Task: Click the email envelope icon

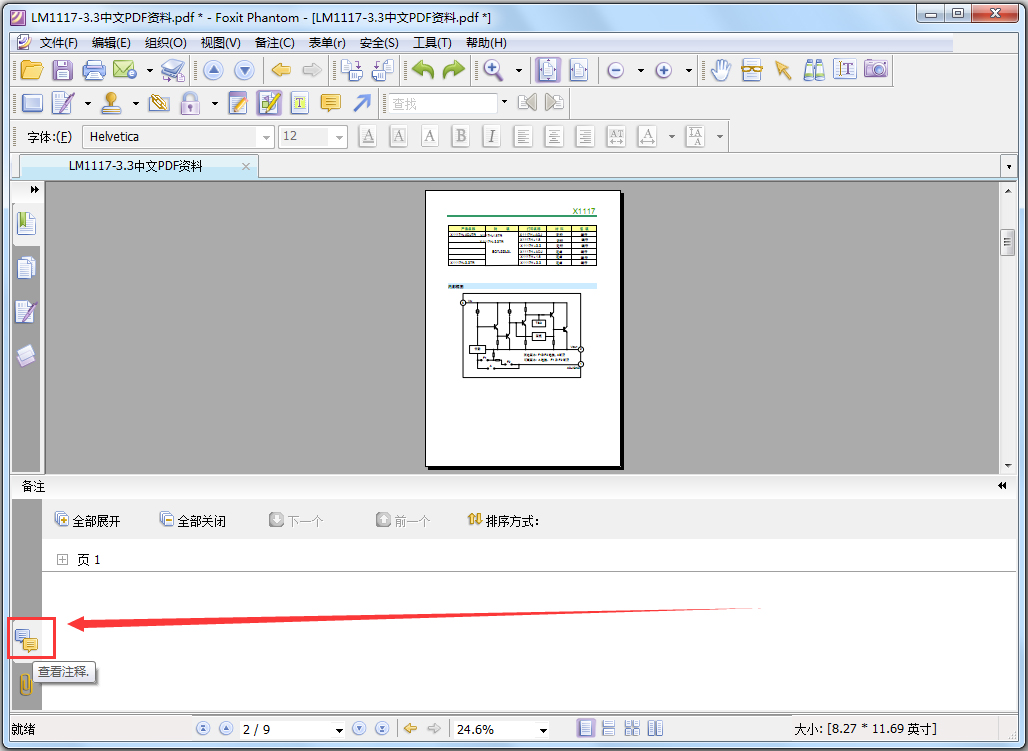Action: tap(125, 70)
